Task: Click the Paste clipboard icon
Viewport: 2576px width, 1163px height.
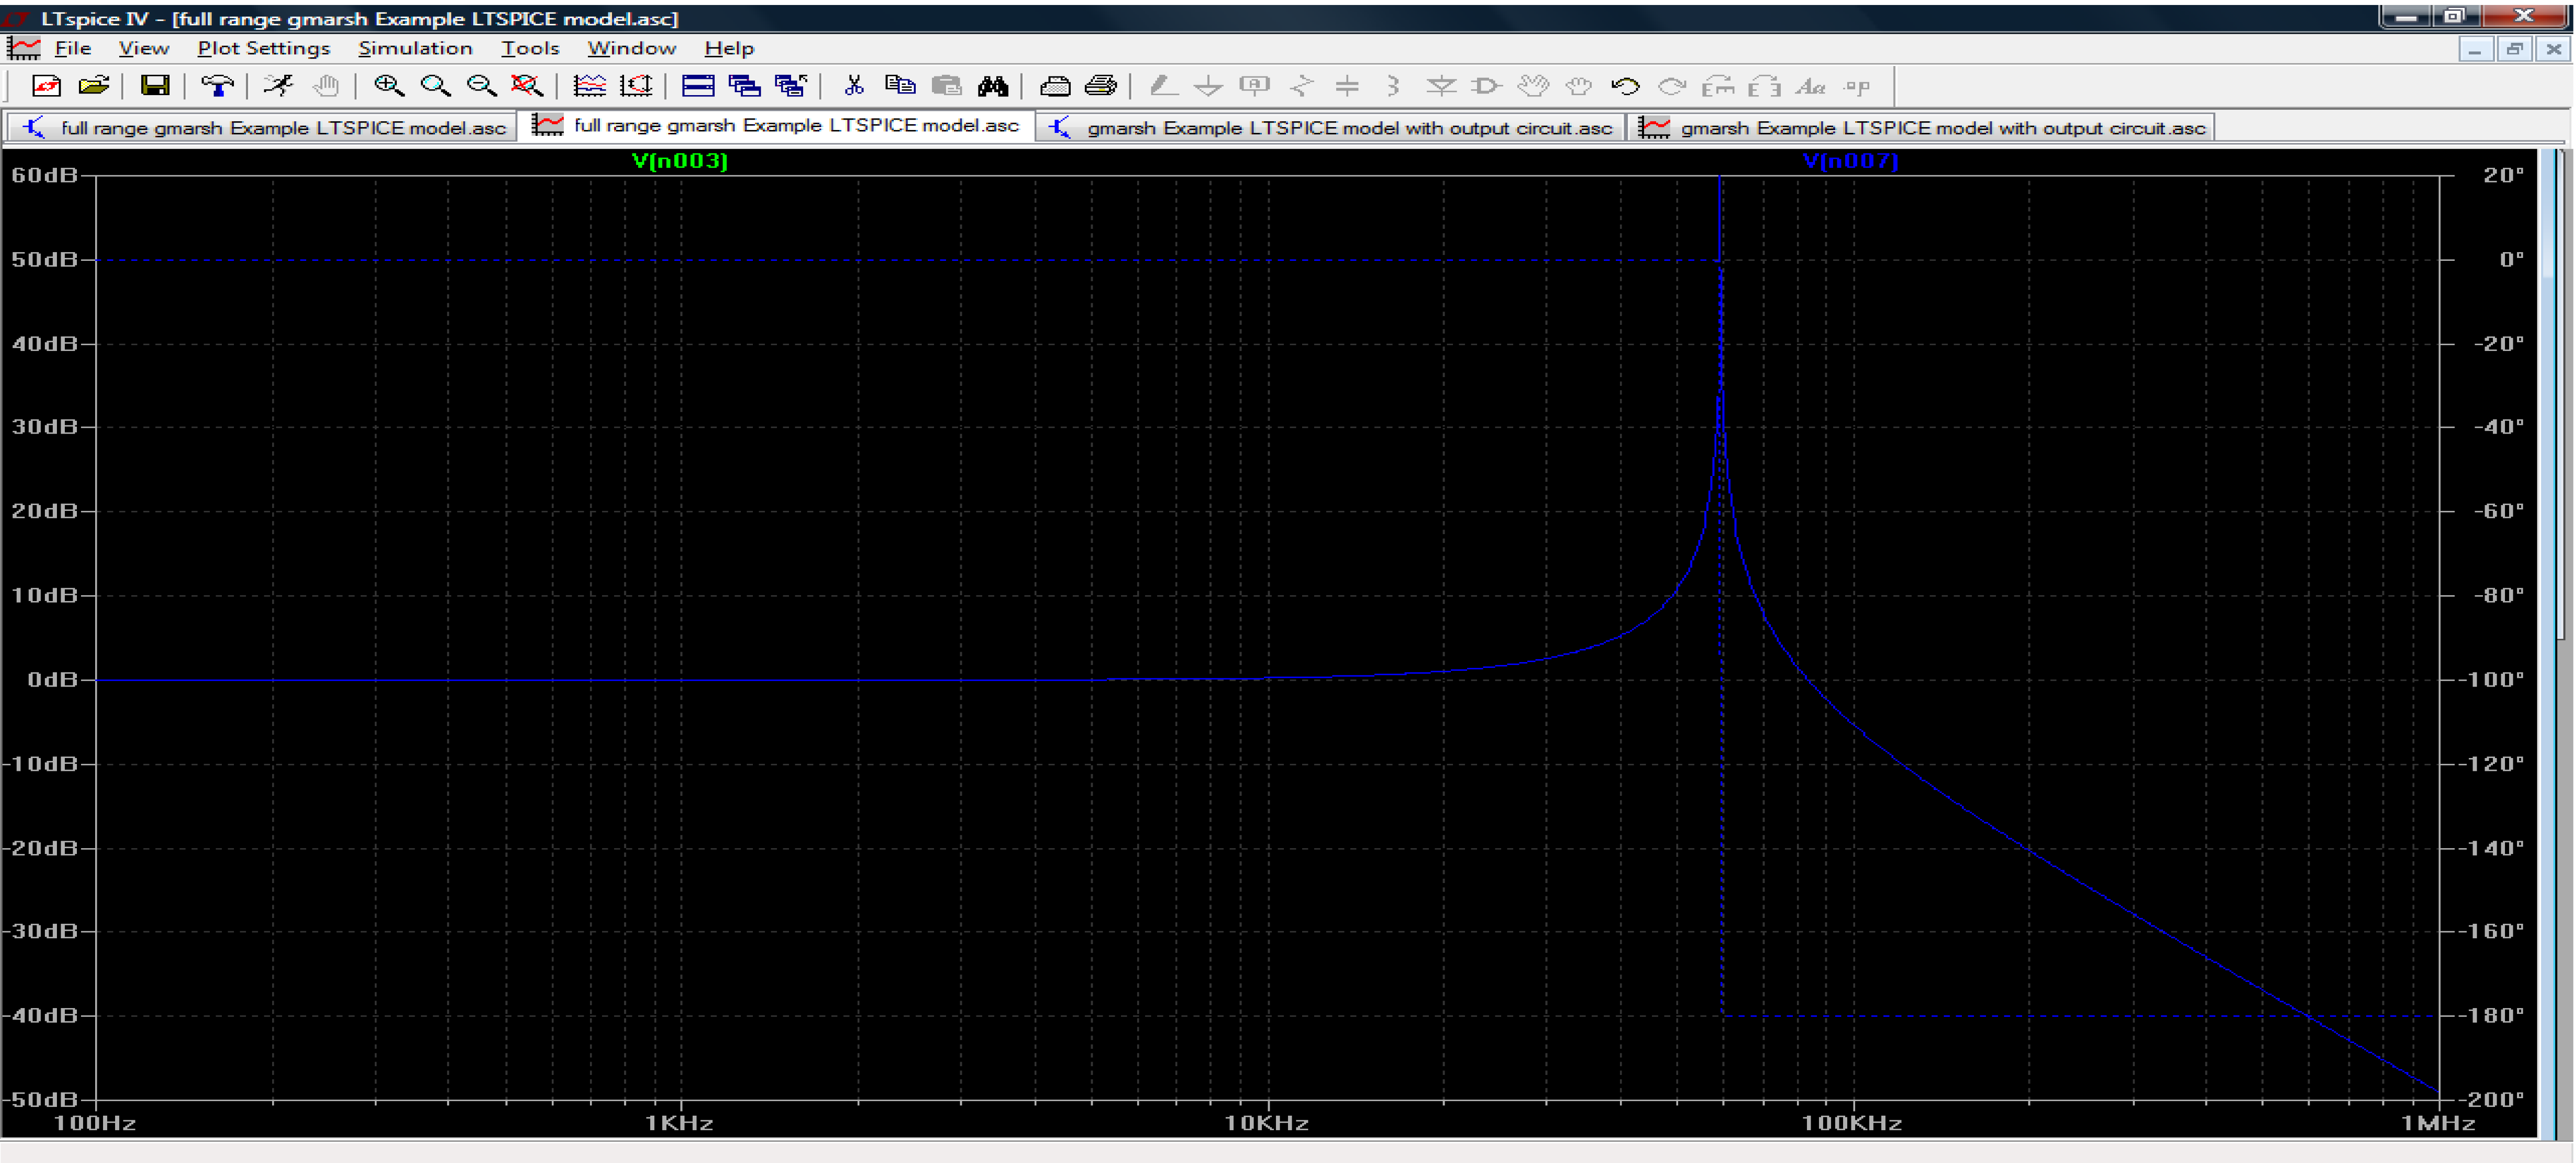Action: 946,86
